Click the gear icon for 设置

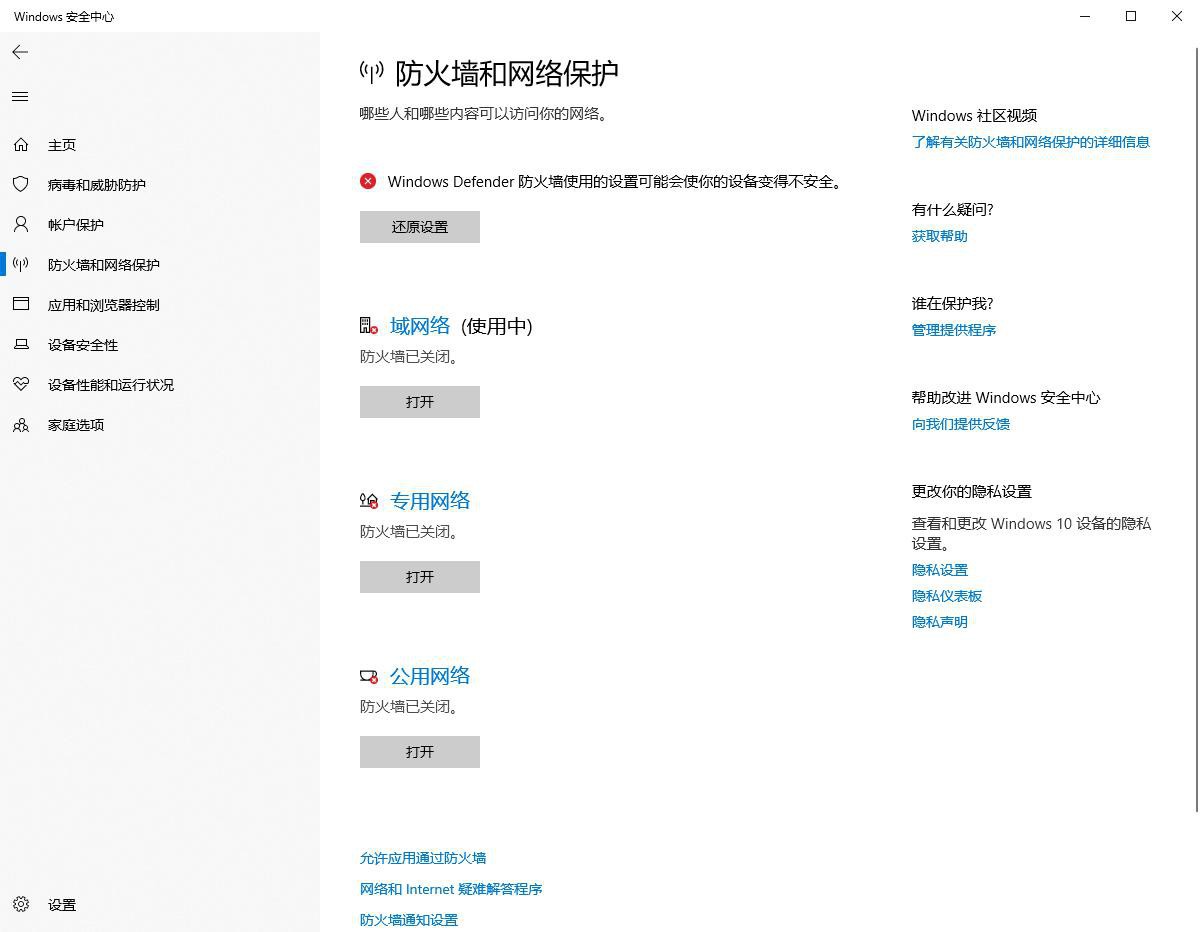21,905
